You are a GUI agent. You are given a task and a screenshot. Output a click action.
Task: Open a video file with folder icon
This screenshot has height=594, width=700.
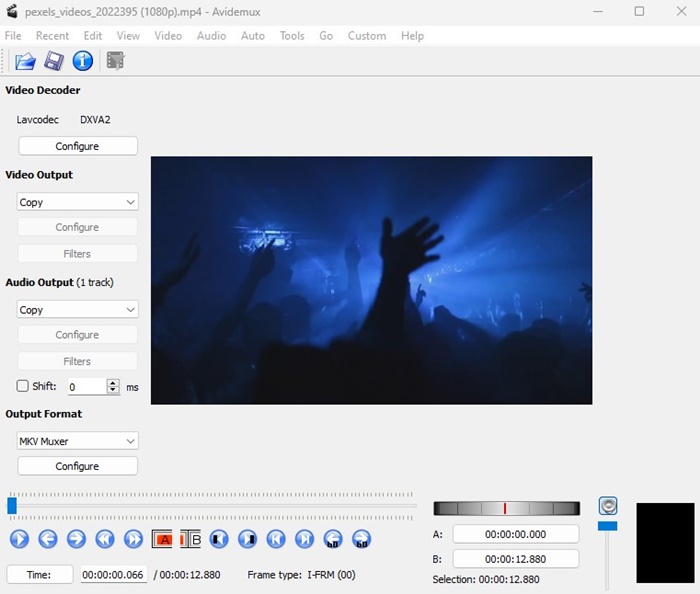[25, 61]
